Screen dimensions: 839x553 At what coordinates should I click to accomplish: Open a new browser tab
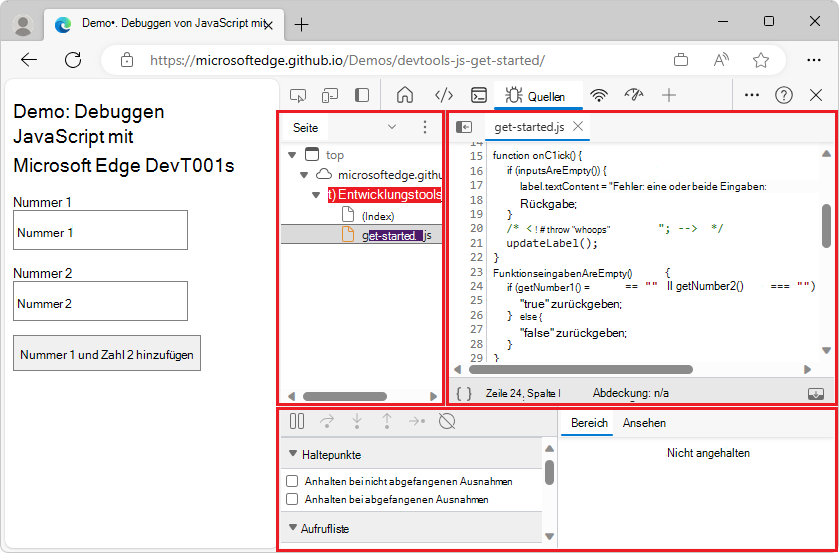(302, 24)
